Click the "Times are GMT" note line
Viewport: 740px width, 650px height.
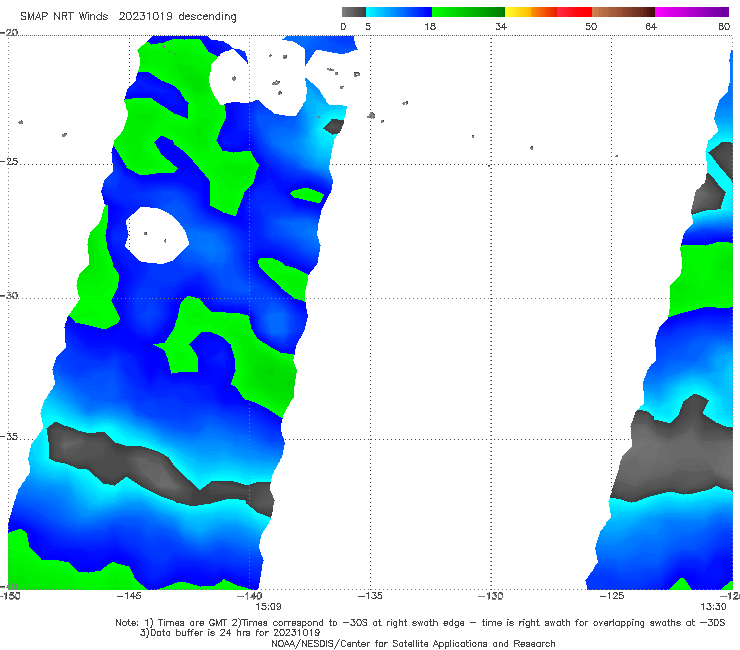420,623
